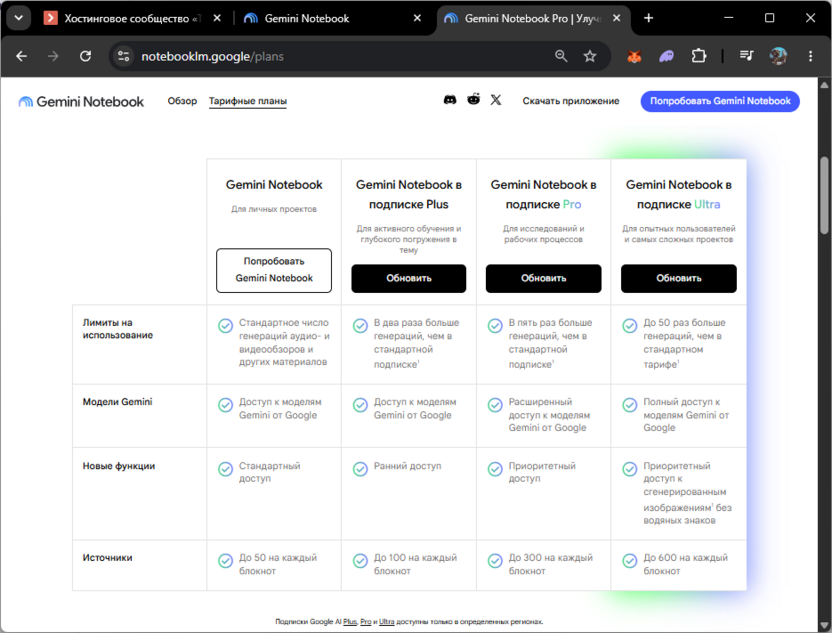Click the Лимиты на использование row label

[x=118, y=329]
